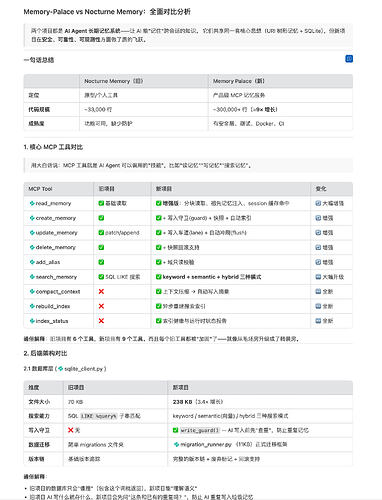Open the delete_memory tool link
The height and width of the screenshot is (500, 382).
[53, 247]
